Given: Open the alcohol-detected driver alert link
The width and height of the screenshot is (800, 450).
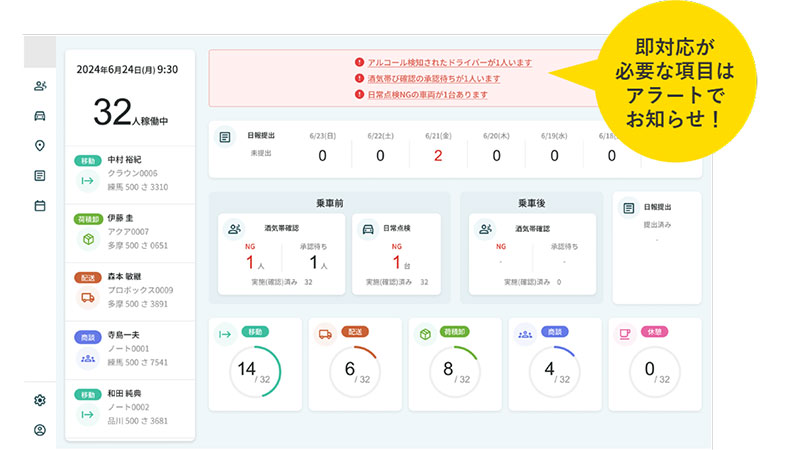Looking at the screenshot, I should point(449,63).
